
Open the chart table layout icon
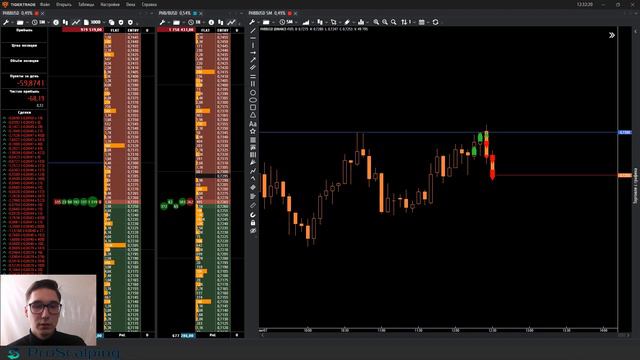point(422,22)
